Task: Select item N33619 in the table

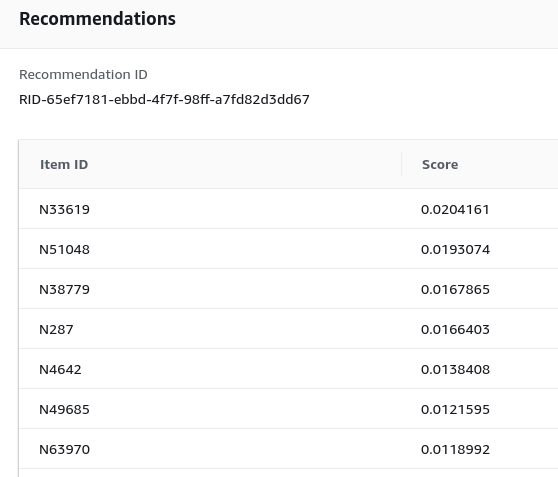Action: click(x=64, y=209)
